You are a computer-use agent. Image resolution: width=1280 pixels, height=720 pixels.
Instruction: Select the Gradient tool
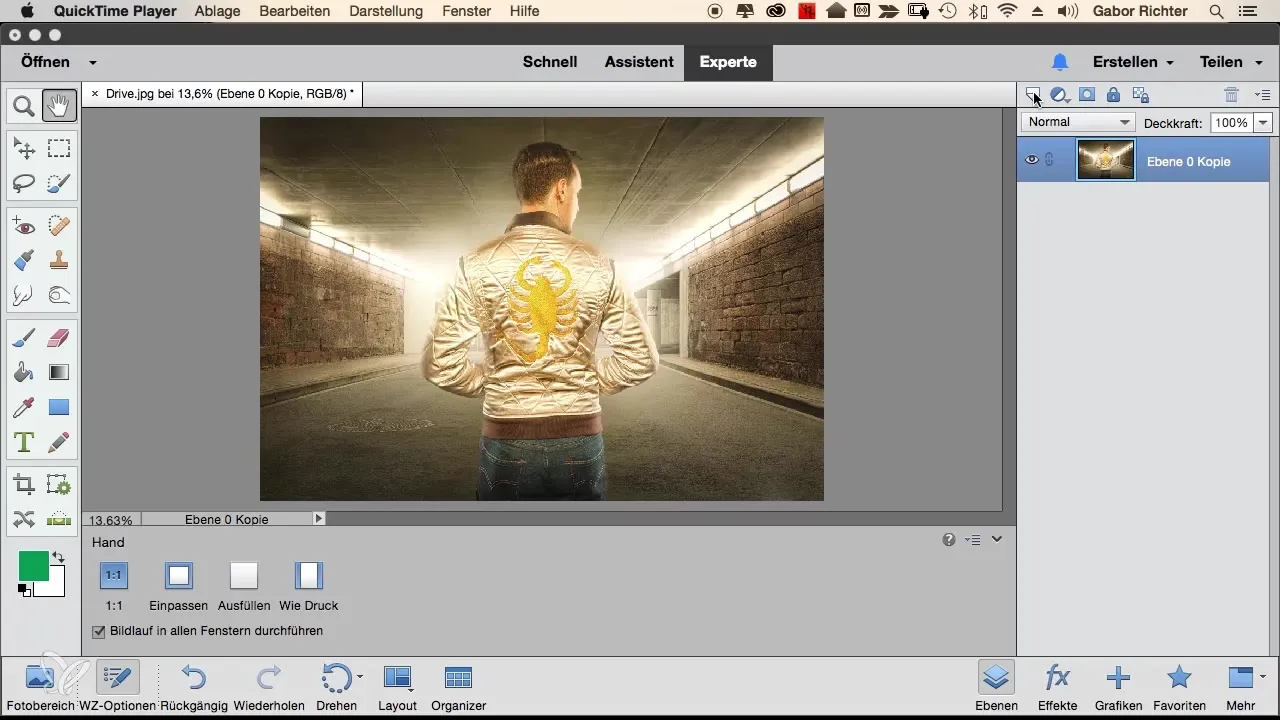59,372
